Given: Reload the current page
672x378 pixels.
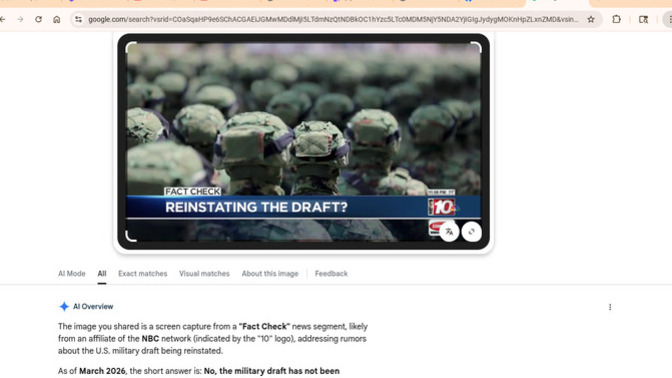Looking at the screenshot, I should tap(39, 19).
